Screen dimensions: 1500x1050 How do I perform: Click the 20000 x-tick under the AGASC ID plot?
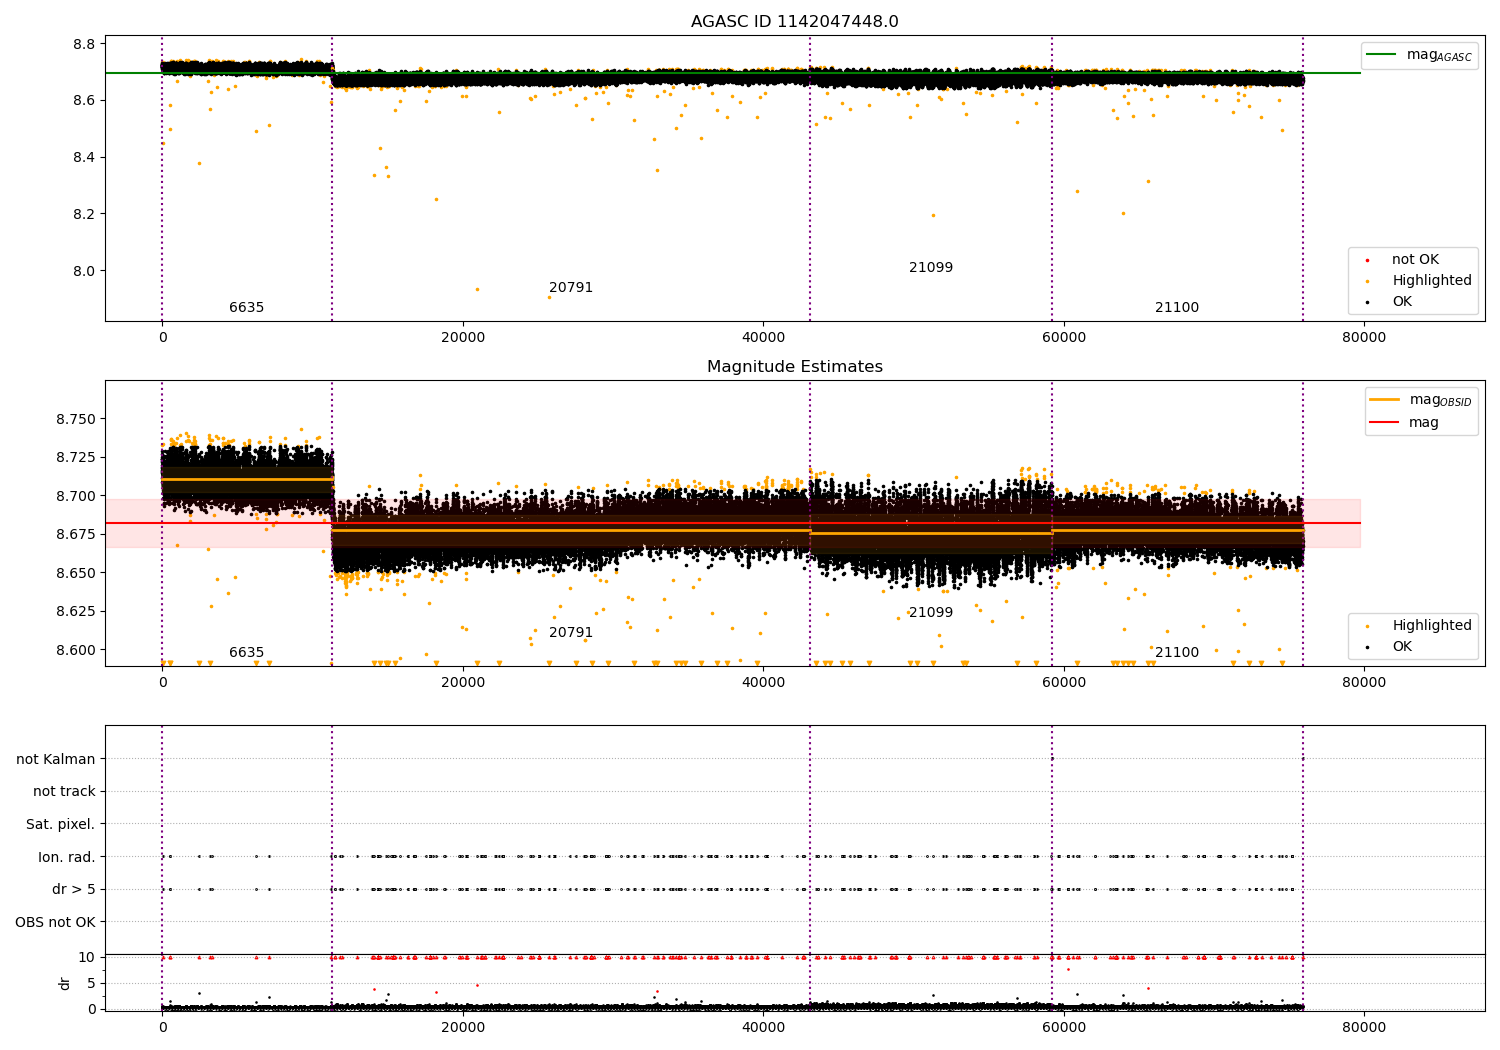pyautogui.click(x=463, y=338)
